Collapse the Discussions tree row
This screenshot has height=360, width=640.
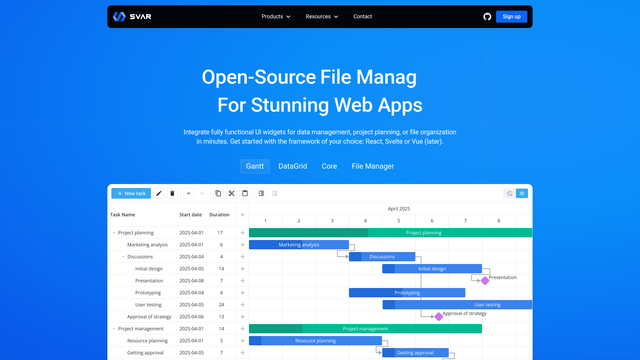(123, 257)
